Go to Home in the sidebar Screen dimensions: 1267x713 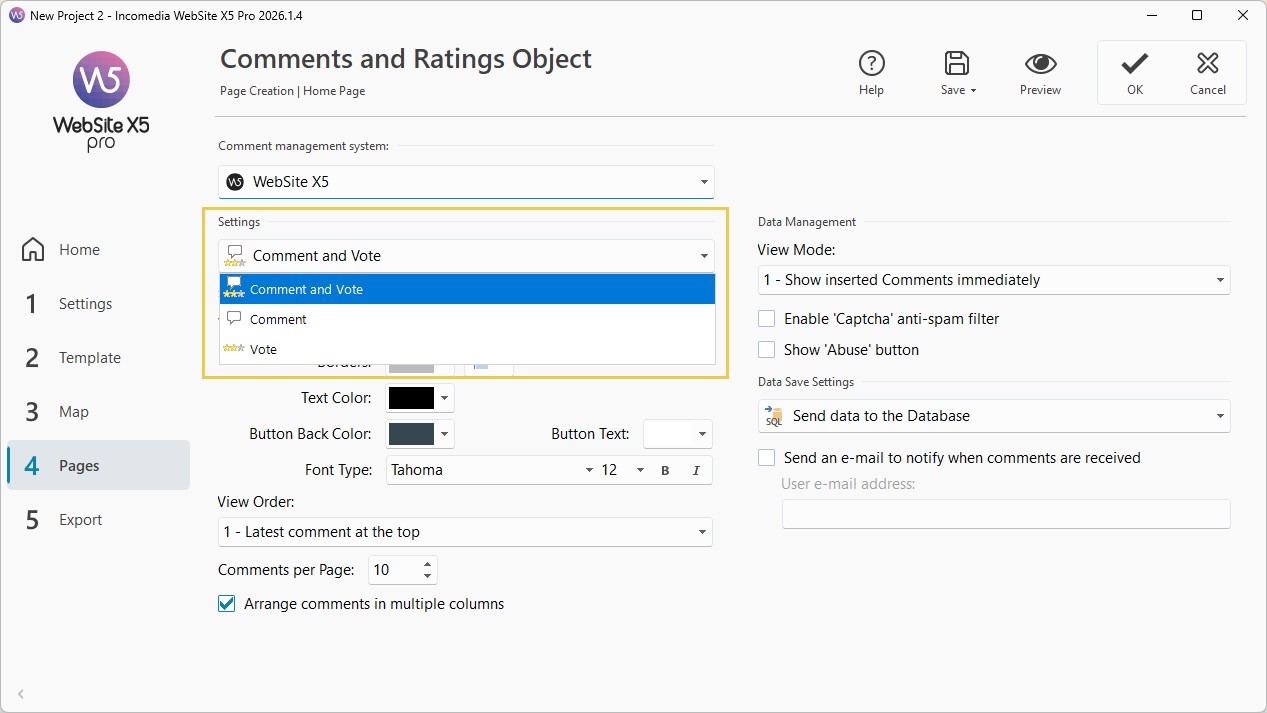click(78, 250)
